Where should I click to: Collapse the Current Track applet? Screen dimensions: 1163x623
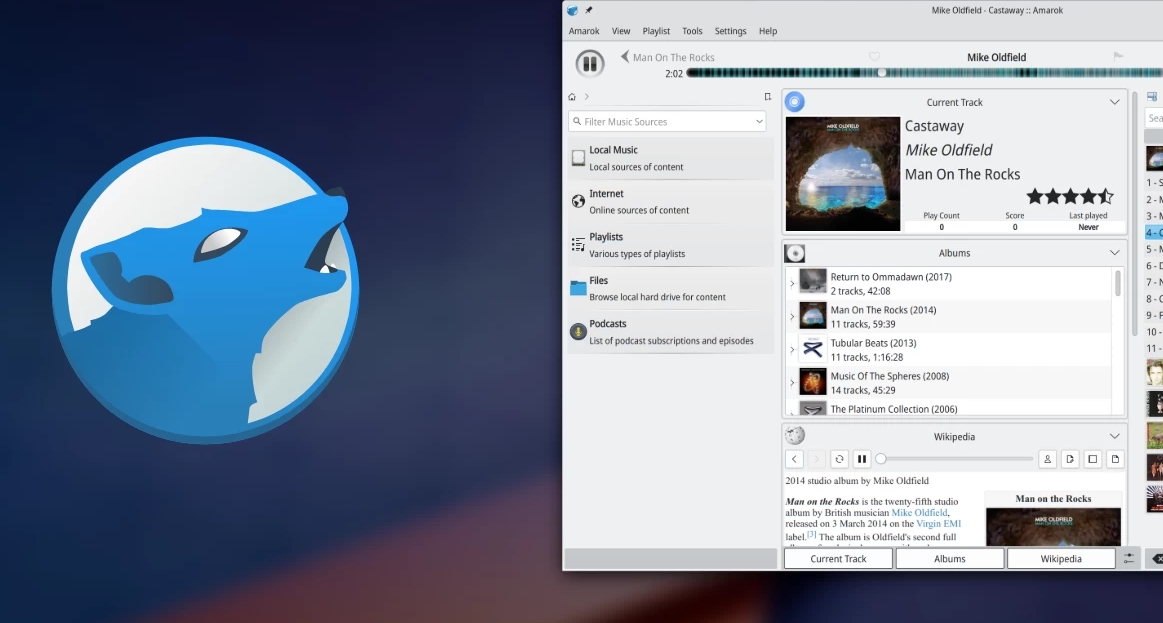[x=1114, y=102]
